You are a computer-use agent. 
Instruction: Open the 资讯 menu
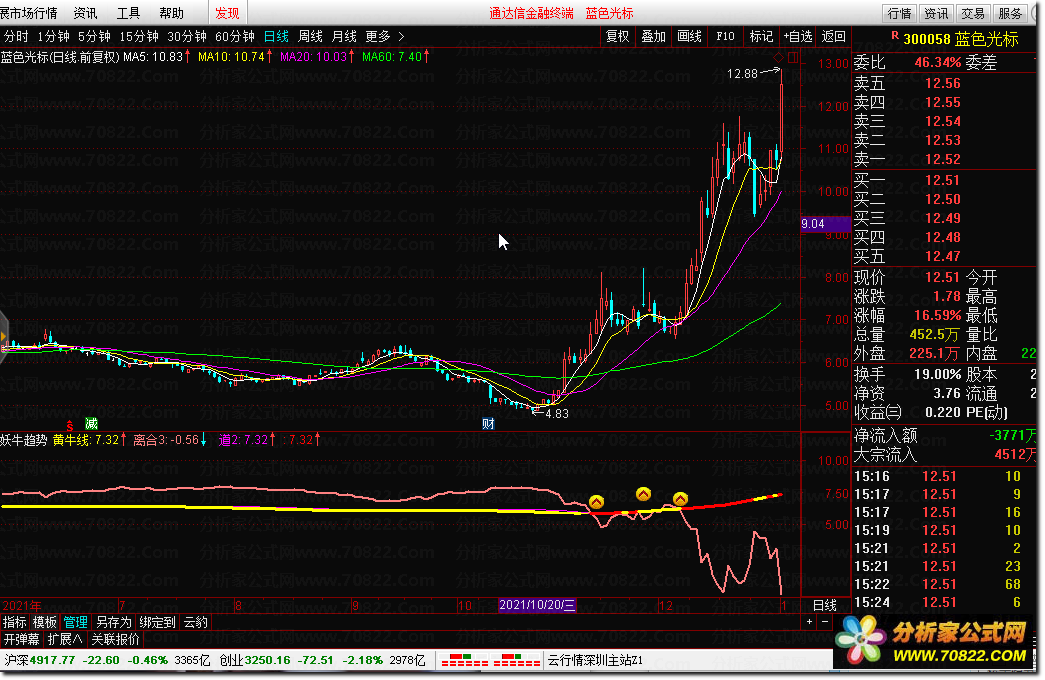85,13
